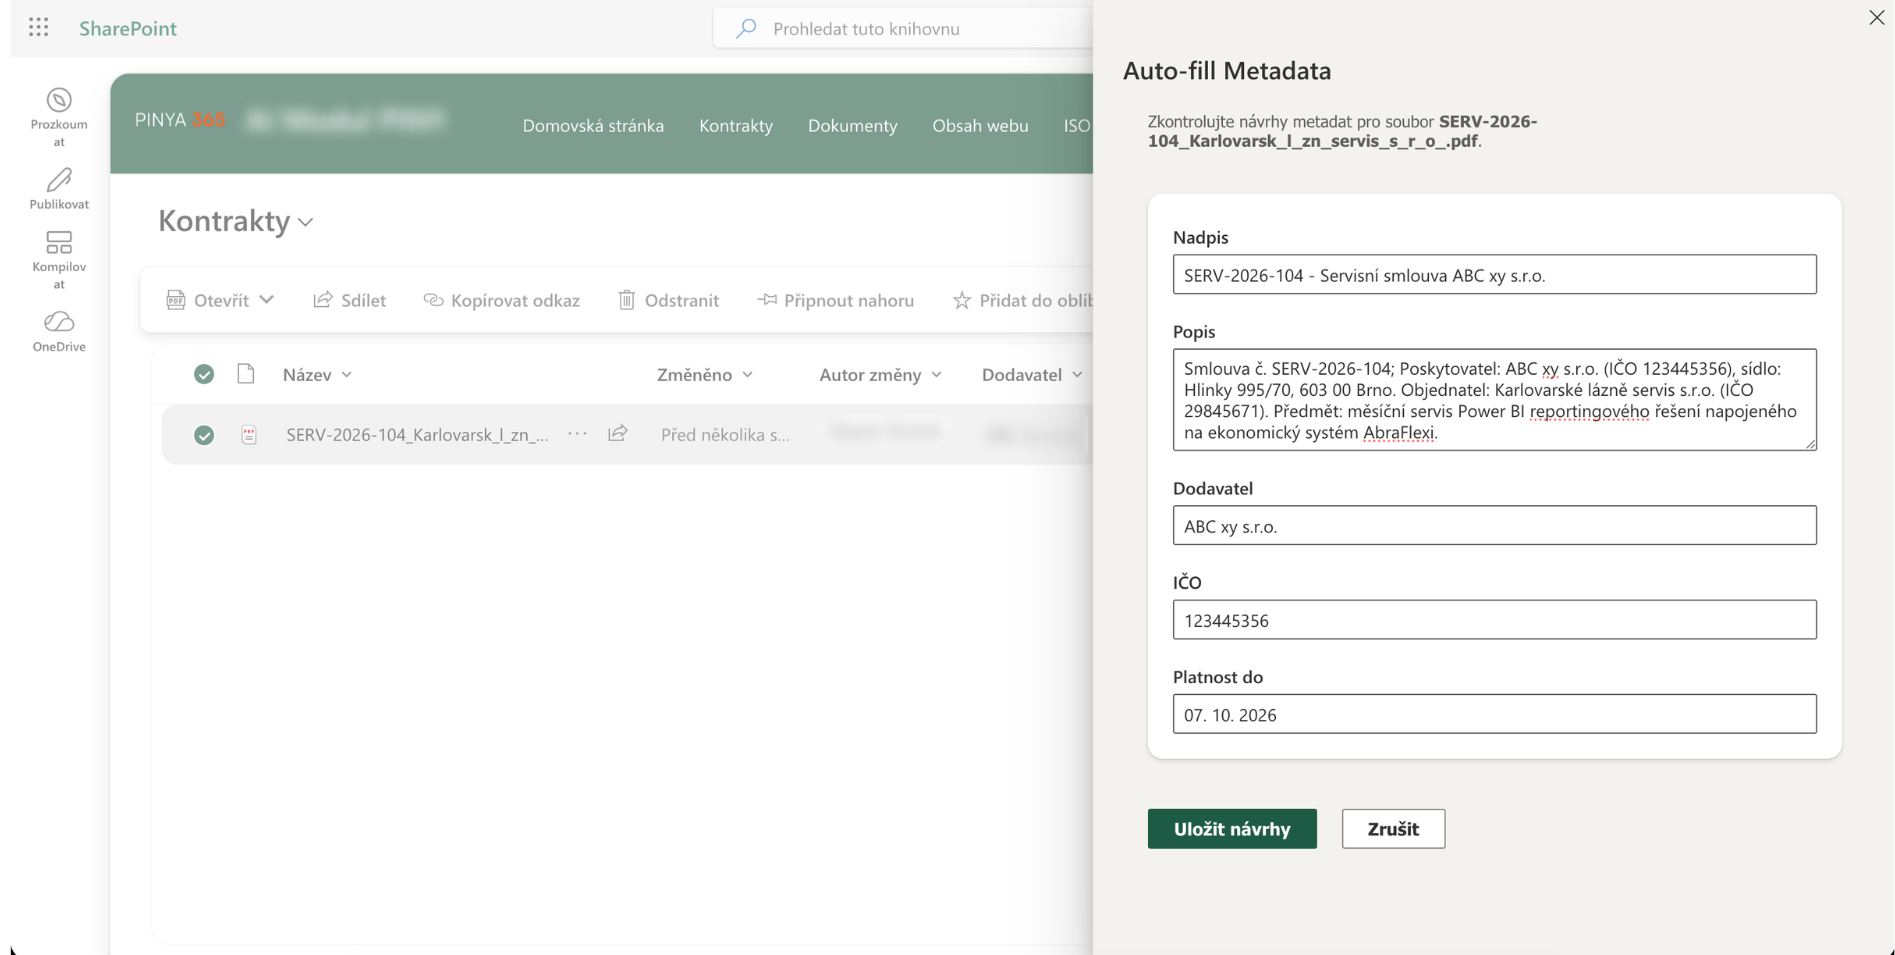The width and height of the screenshot is (1895, 955).
Task: Go to Obsah webu navigation tab
Action: [x=980, y=125]
